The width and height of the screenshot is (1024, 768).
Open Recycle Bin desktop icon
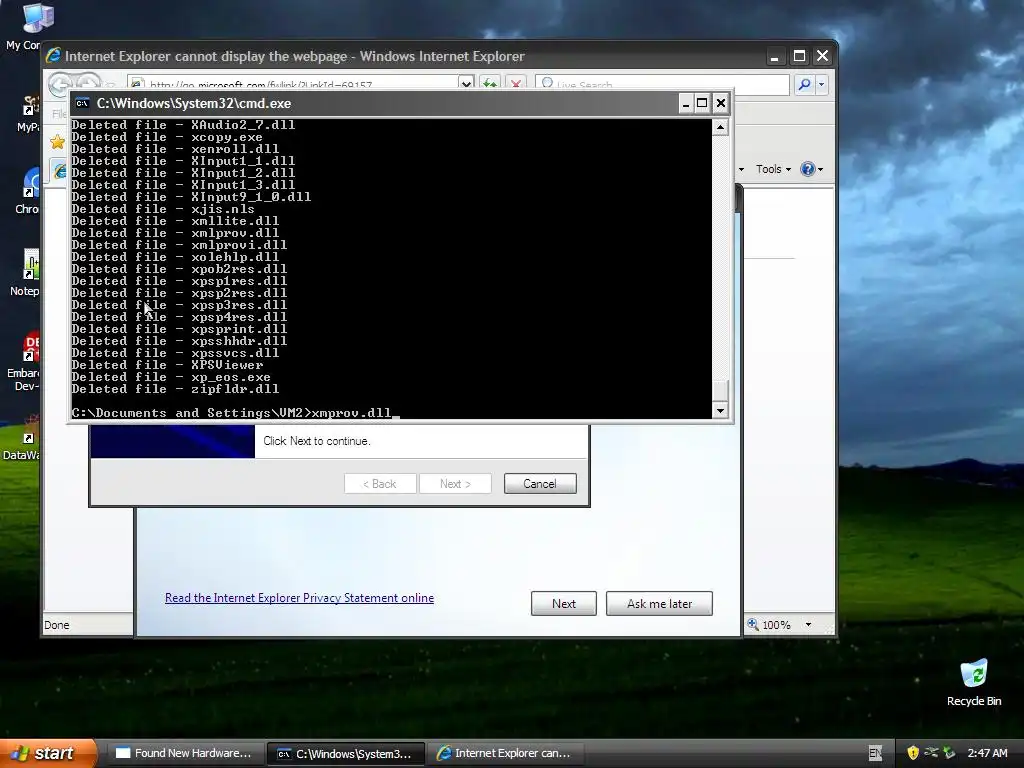pos(974,682)
